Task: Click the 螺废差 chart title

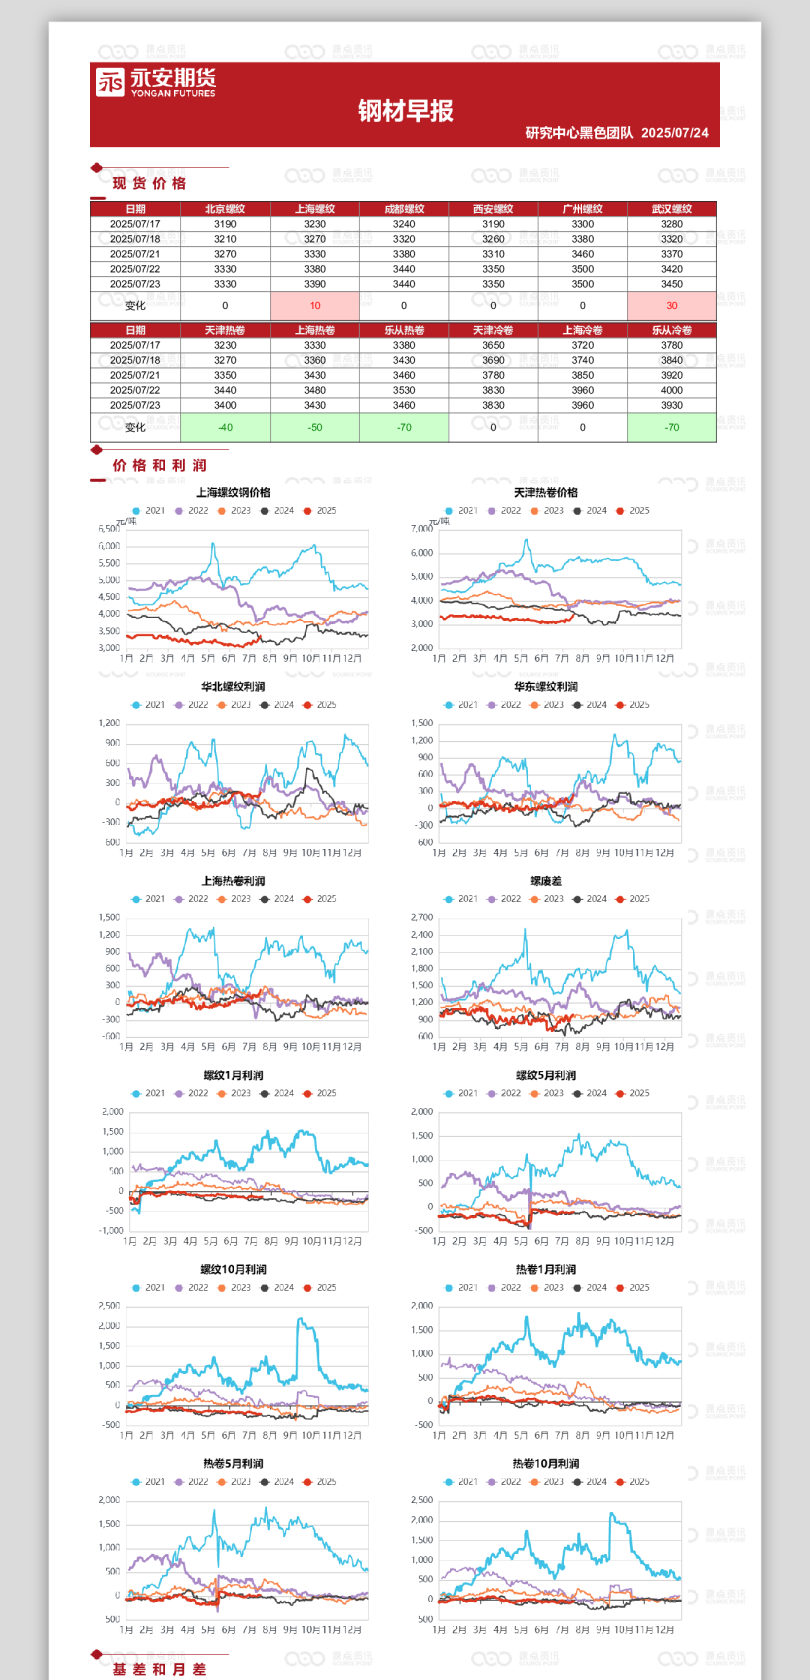Action: point(546,881)
